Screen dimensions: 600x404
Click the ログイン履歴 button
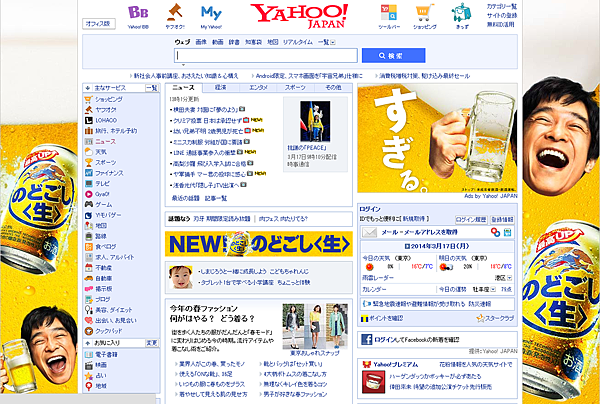tap(471, 220)
